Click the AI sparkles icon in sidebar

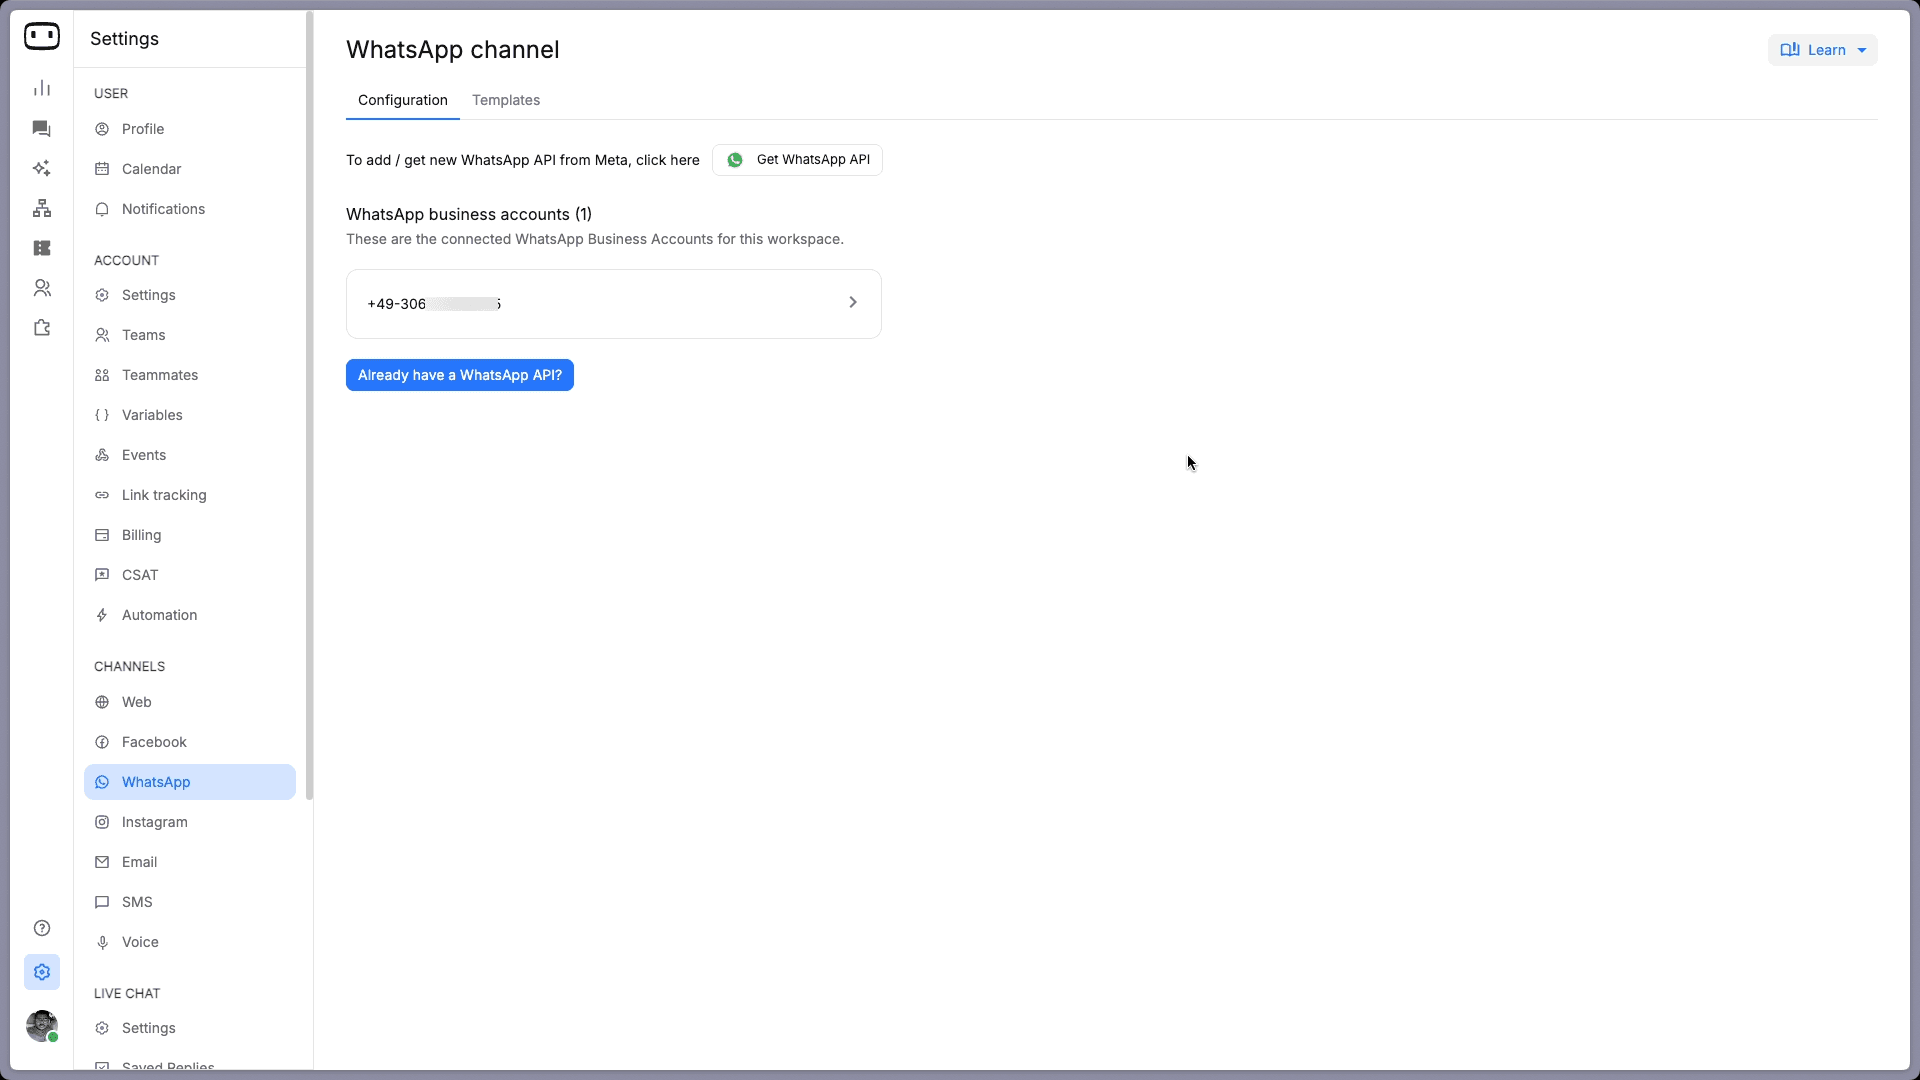click(x=42, y=168)
